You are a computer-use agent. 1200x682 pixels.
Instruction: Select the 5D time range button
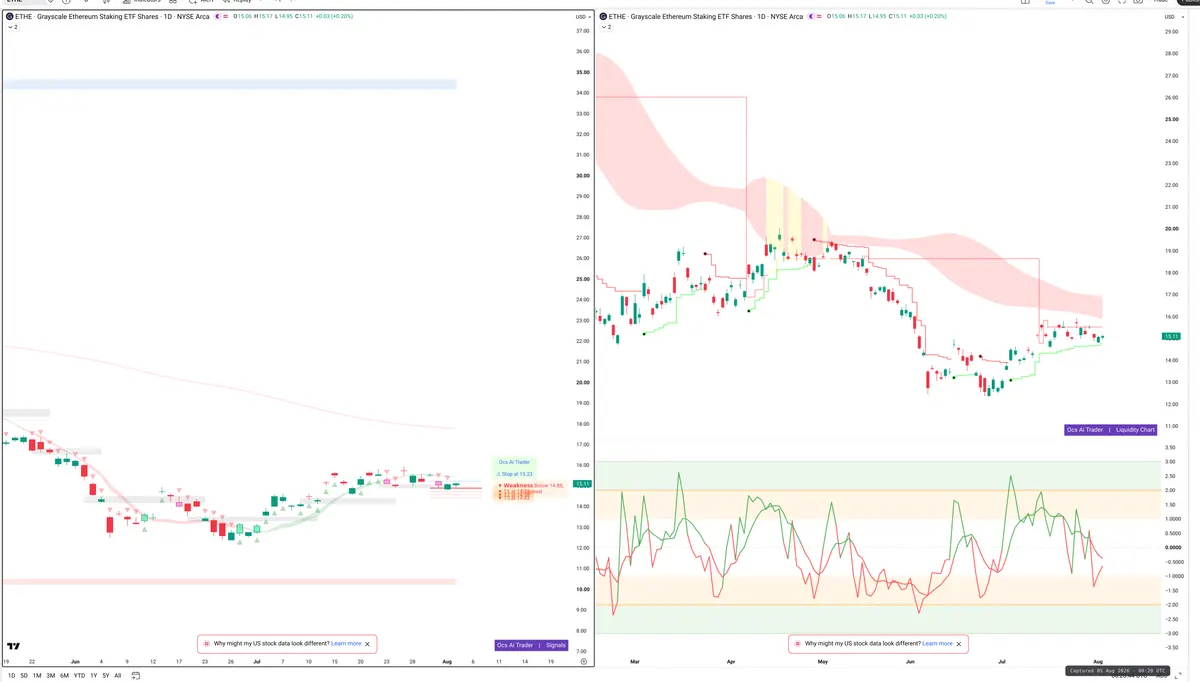click(24, 676)
